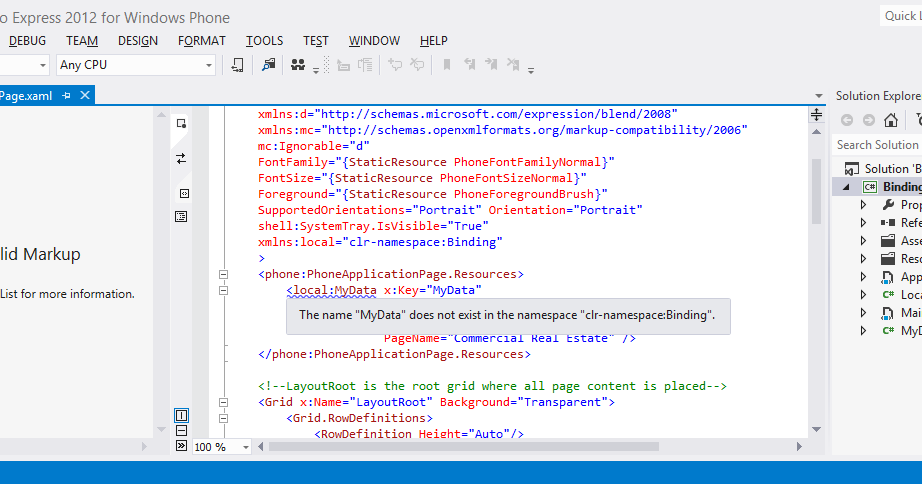Click the Solution icon in the tree
922x484 pixels.
point(851,169)
